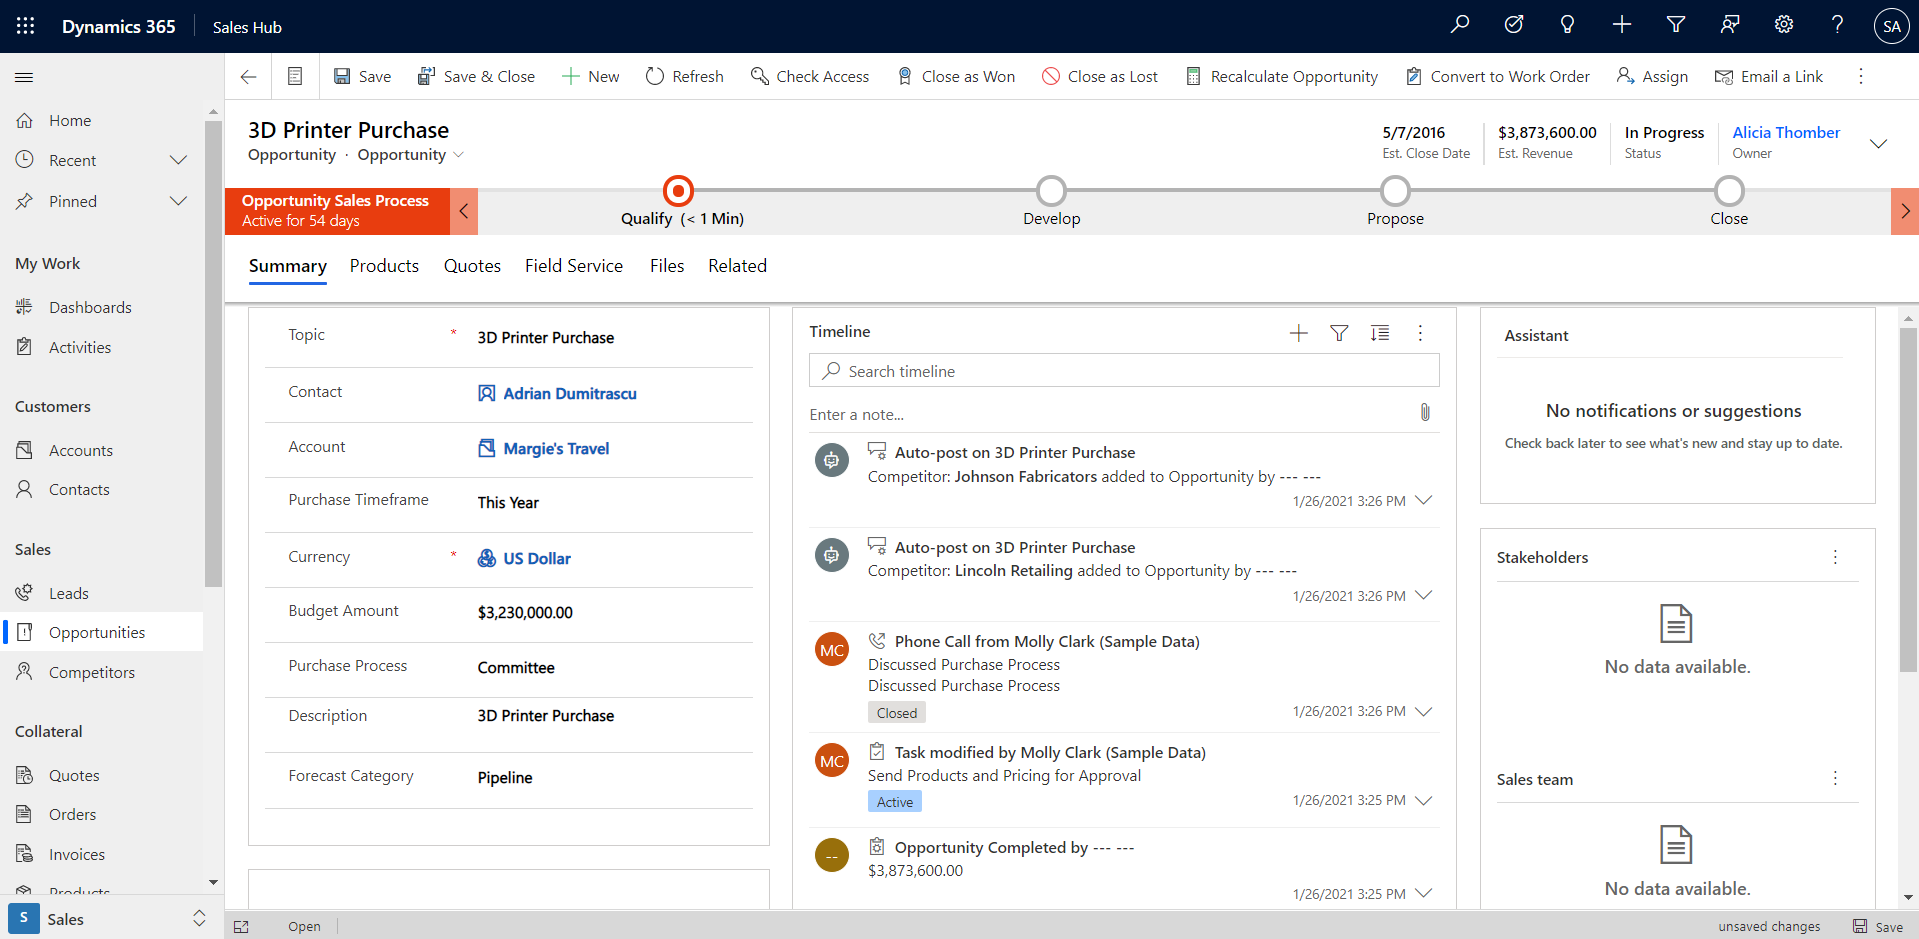Expand the header details chevron

tap(1879, 143)
